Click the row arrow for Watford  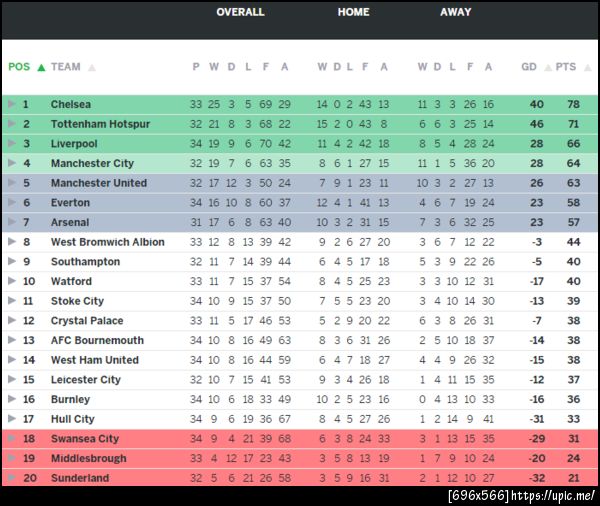[12, 281]
